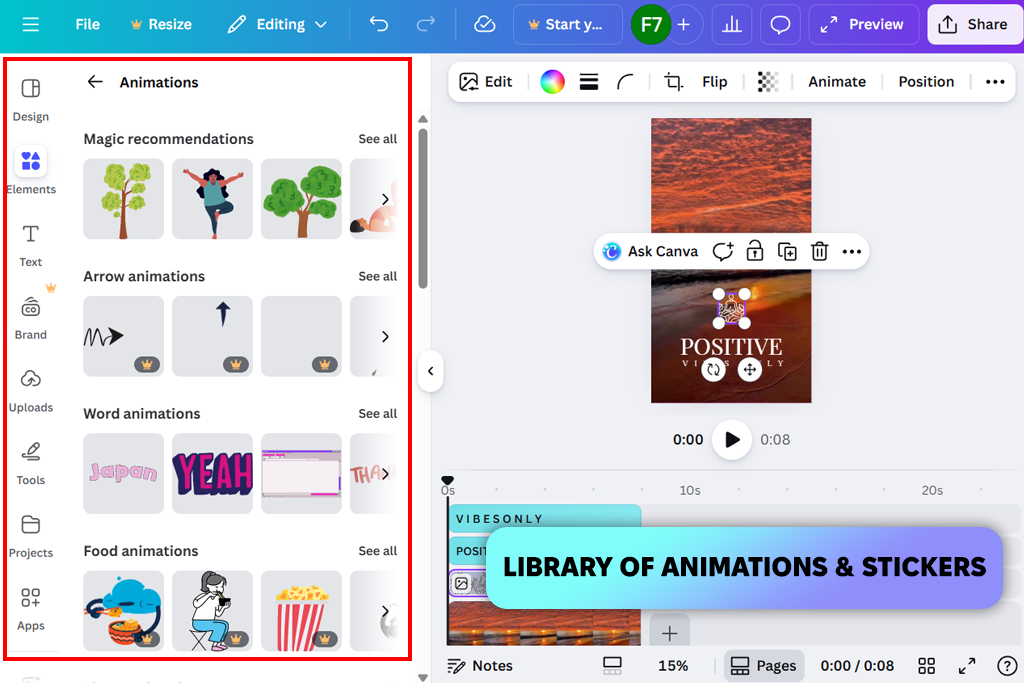The width and height of the screenshot is (1024, 683).
Task: Delete the selected element with trash
Action: tap(819, 251)
